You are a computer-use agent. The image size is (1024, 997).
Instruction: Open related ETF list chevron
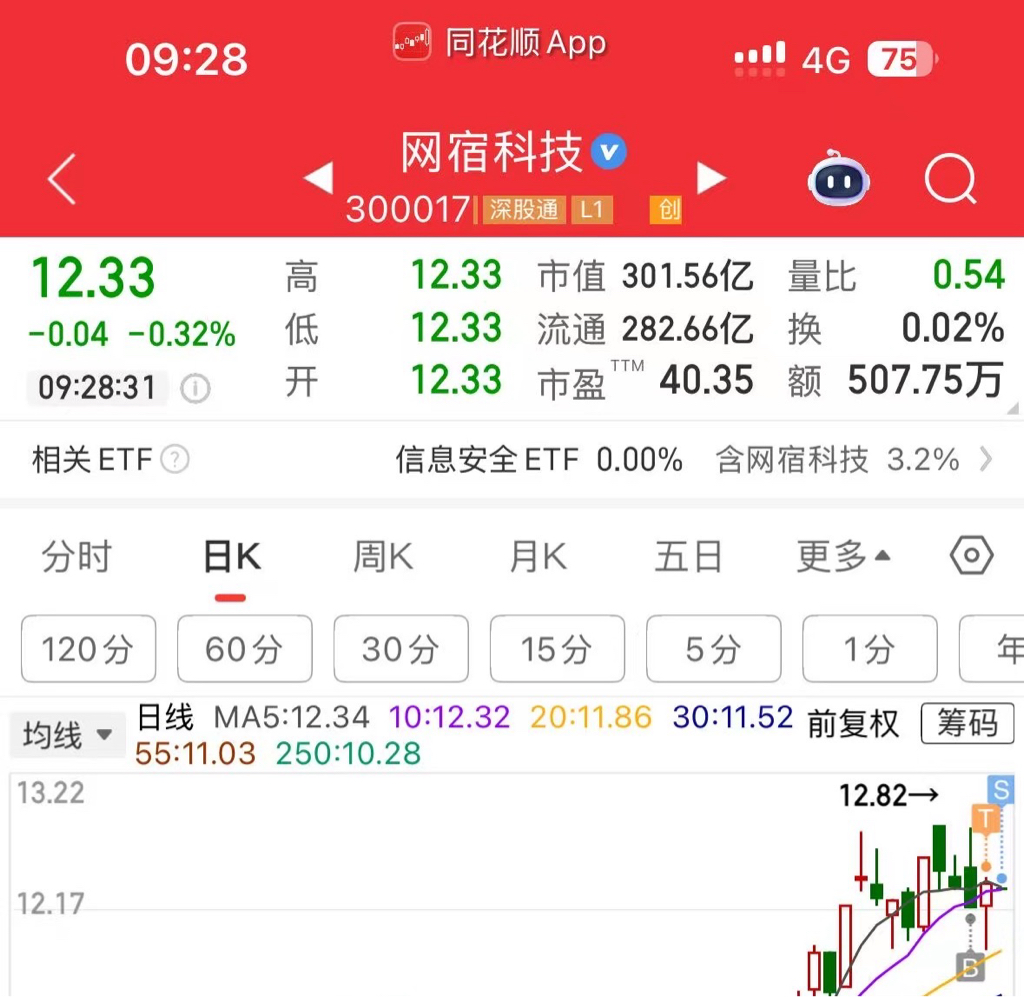986,459
